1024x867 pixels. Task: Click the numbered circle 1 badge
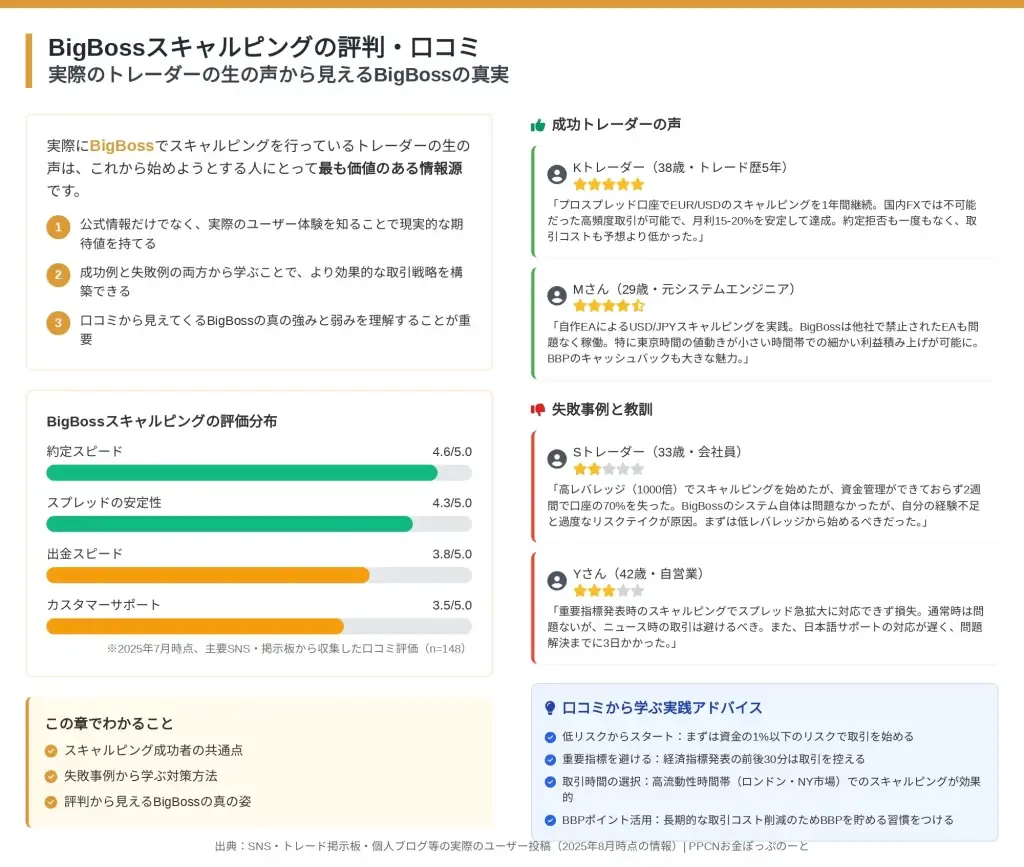pos(59,227)
